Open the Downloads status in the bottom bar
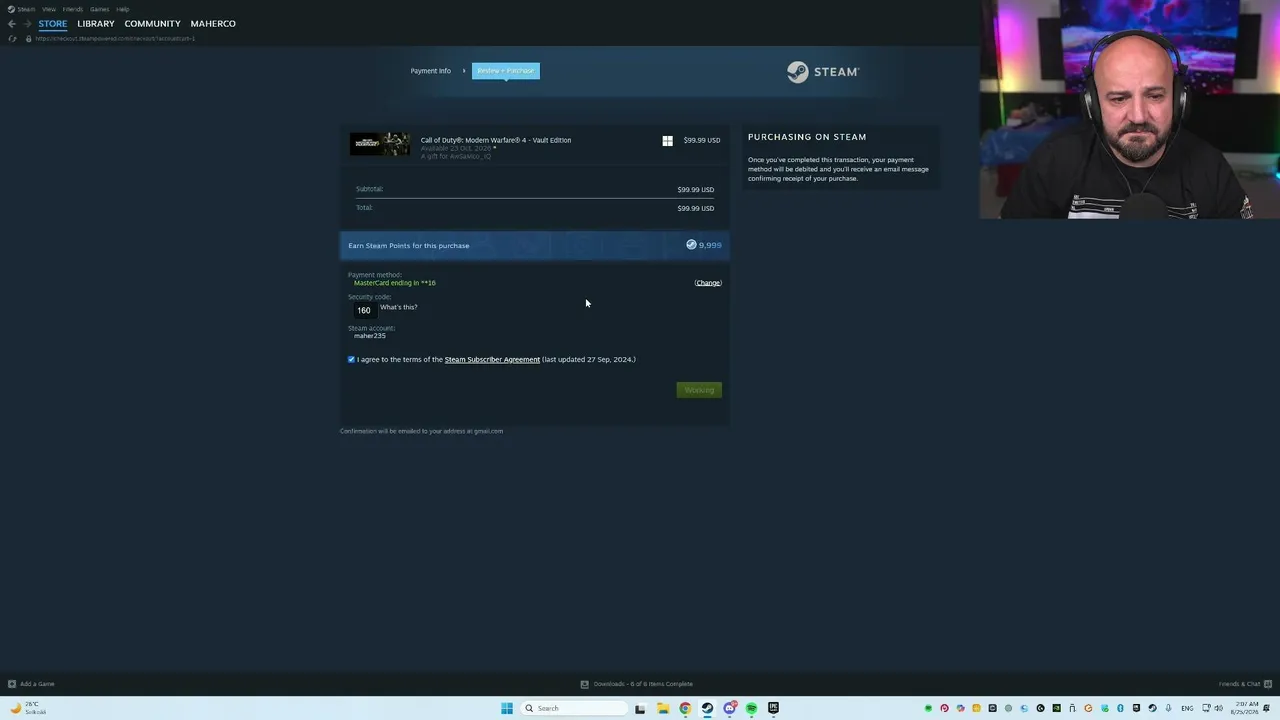 (x=637, y=684)
